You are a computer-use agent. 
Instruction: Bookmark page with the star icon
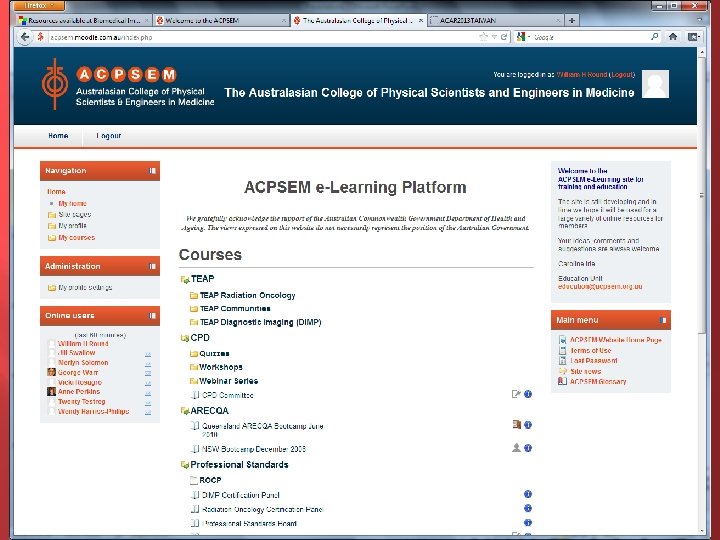(x=483, y=37)
